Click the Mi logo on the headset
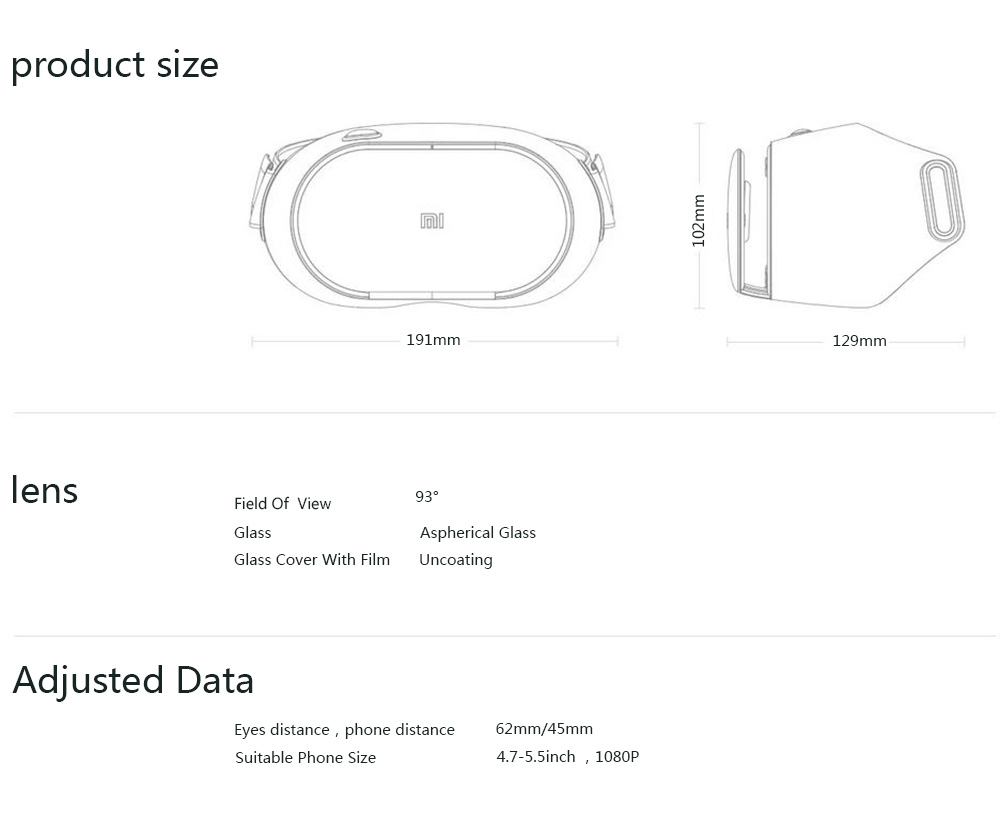Image resolution: width=1000 pixels, height=830 pixels. [x=432, y=220]
